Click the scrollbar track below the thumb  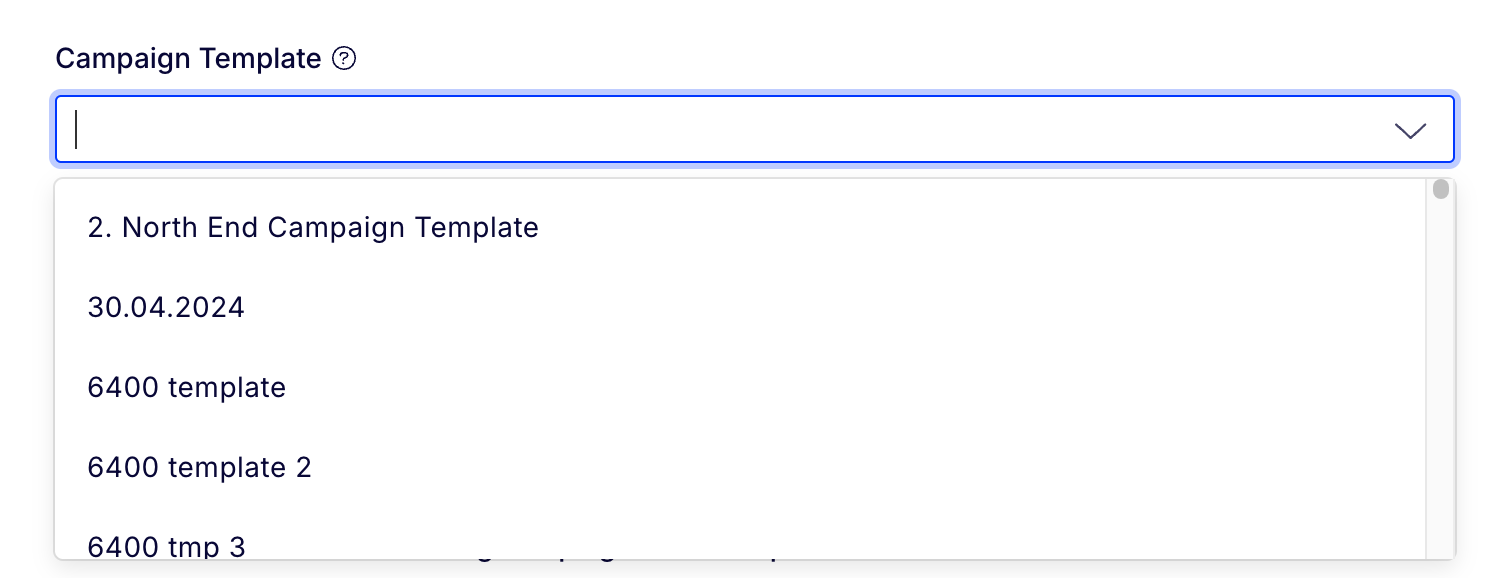coord(1441,380)
